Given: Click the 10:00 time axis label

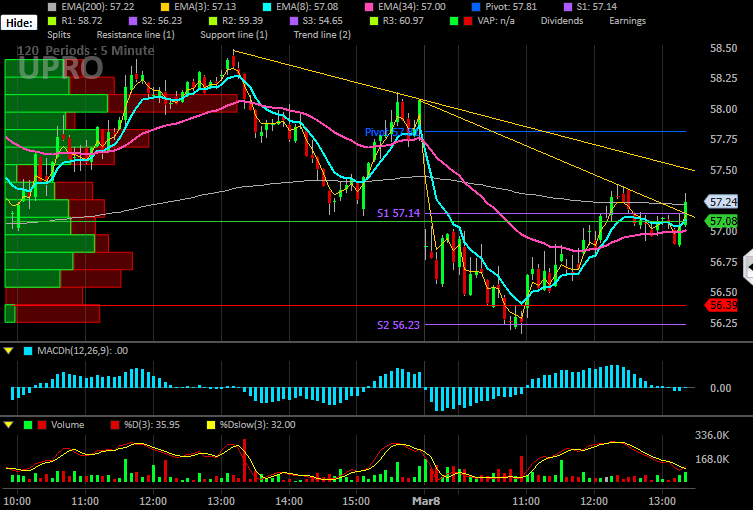Looking at the screenshot, I should tap(17, 501).
